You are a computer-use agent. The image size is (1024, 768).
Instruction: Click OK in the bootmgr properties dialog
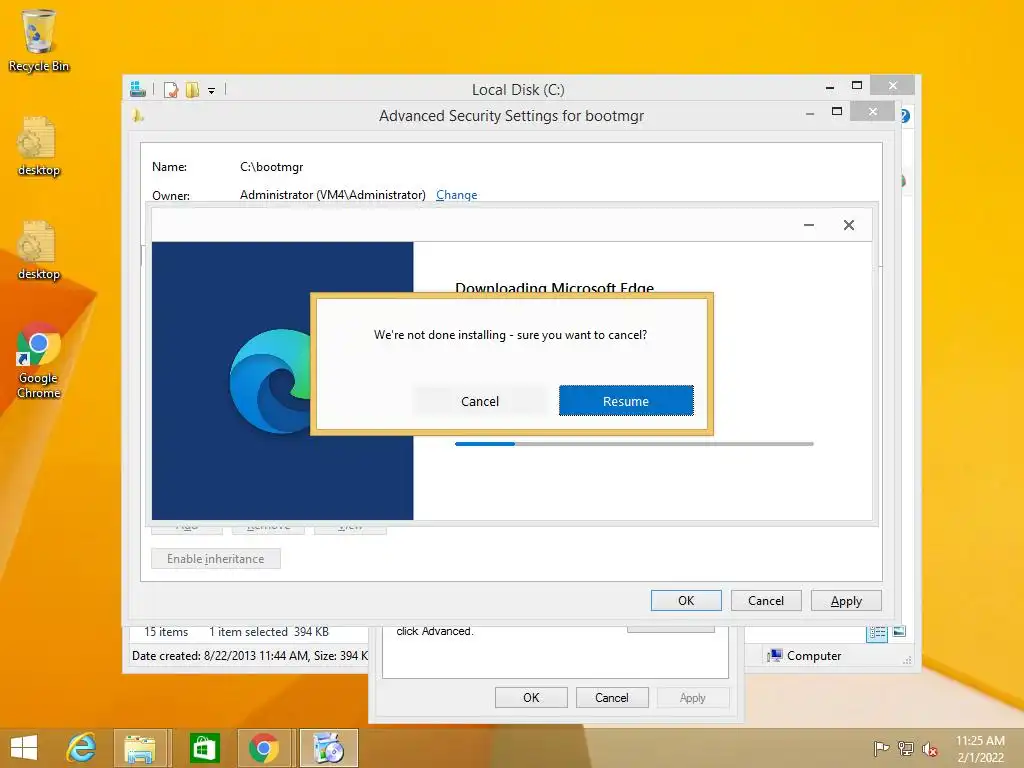click(x=531, y=697)
